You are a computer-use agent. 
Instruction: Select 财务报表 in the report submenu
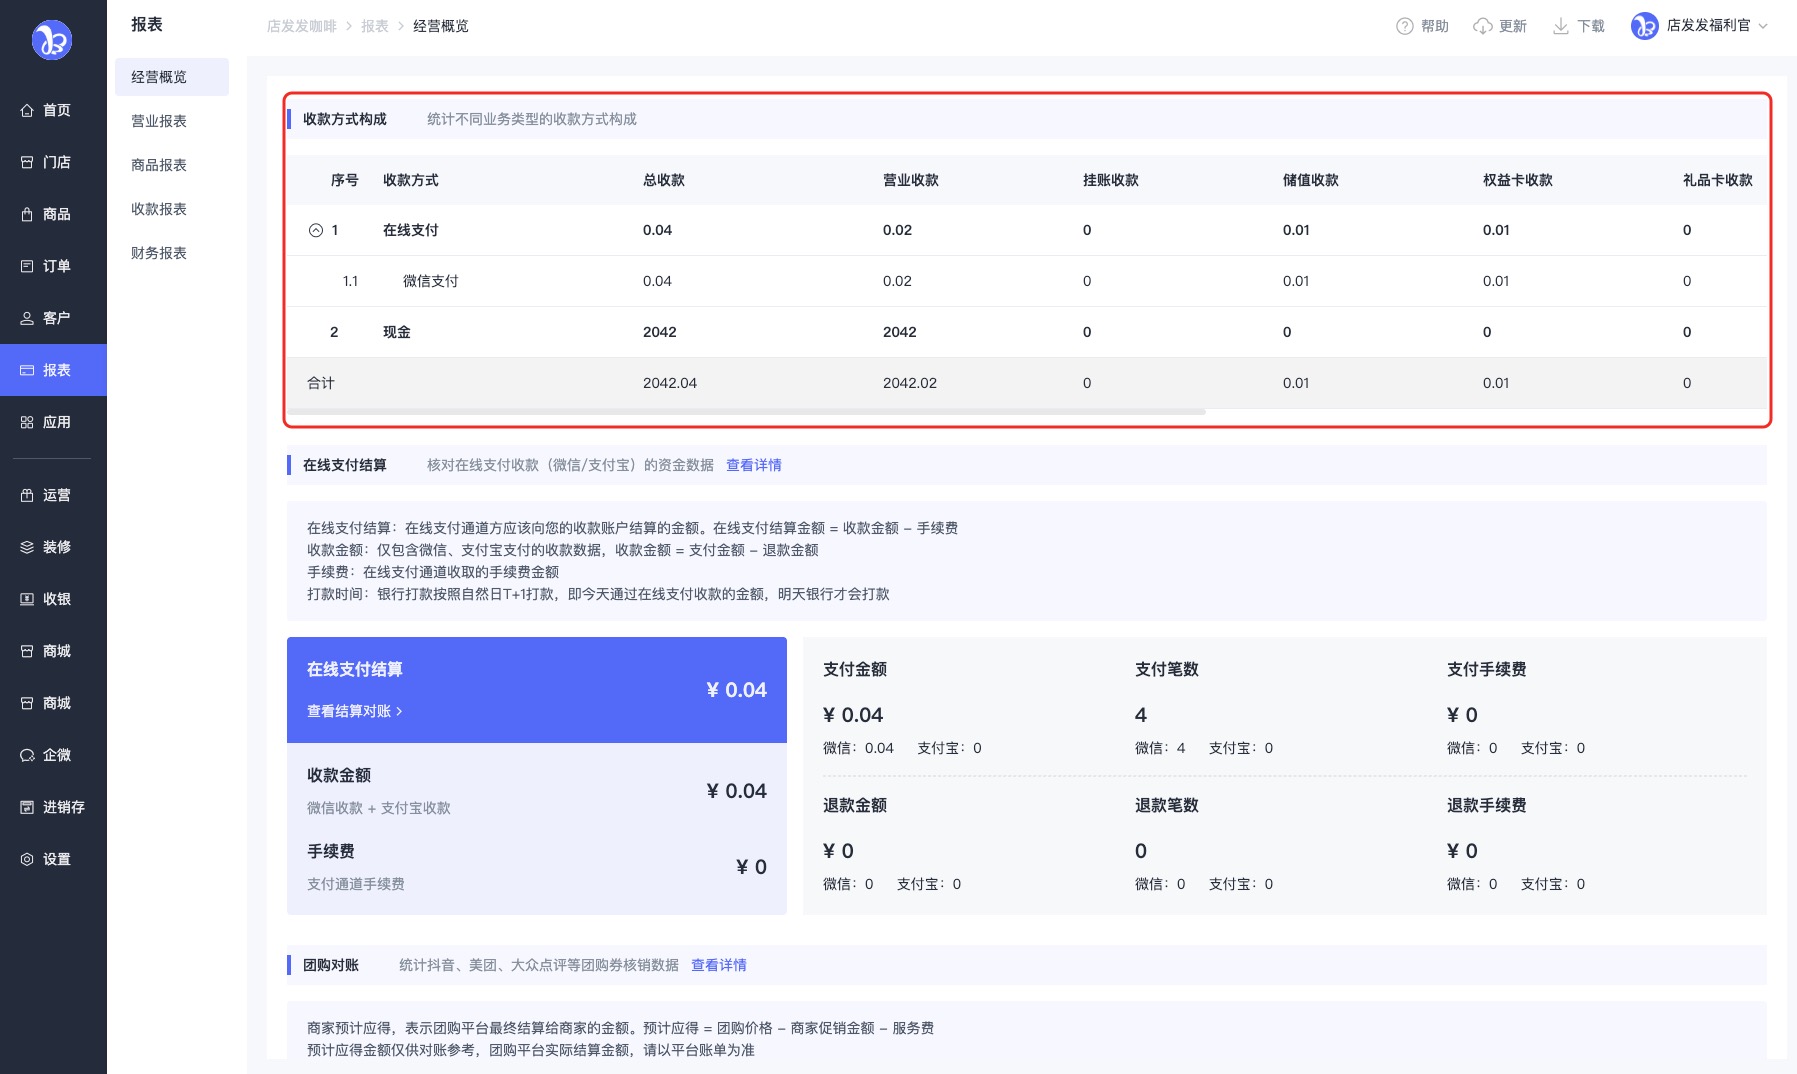click(159, 253)
